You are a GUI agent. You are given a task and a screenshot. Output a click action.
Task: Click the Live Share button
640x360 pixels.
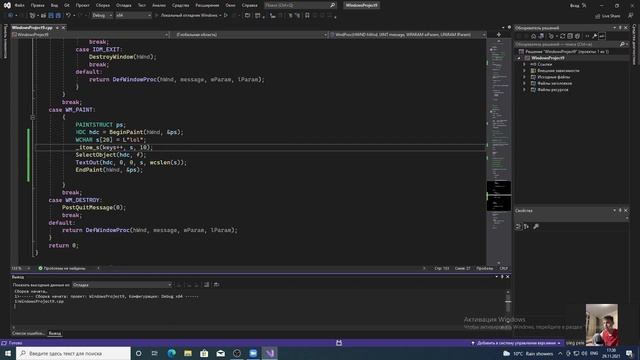(x=607, y=16)
